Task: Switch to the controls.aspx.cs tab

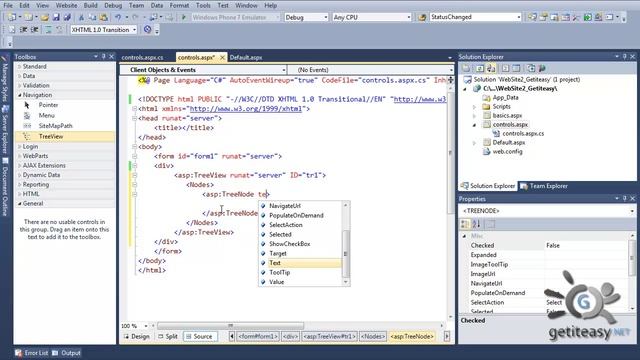Action: pos(142,58)
